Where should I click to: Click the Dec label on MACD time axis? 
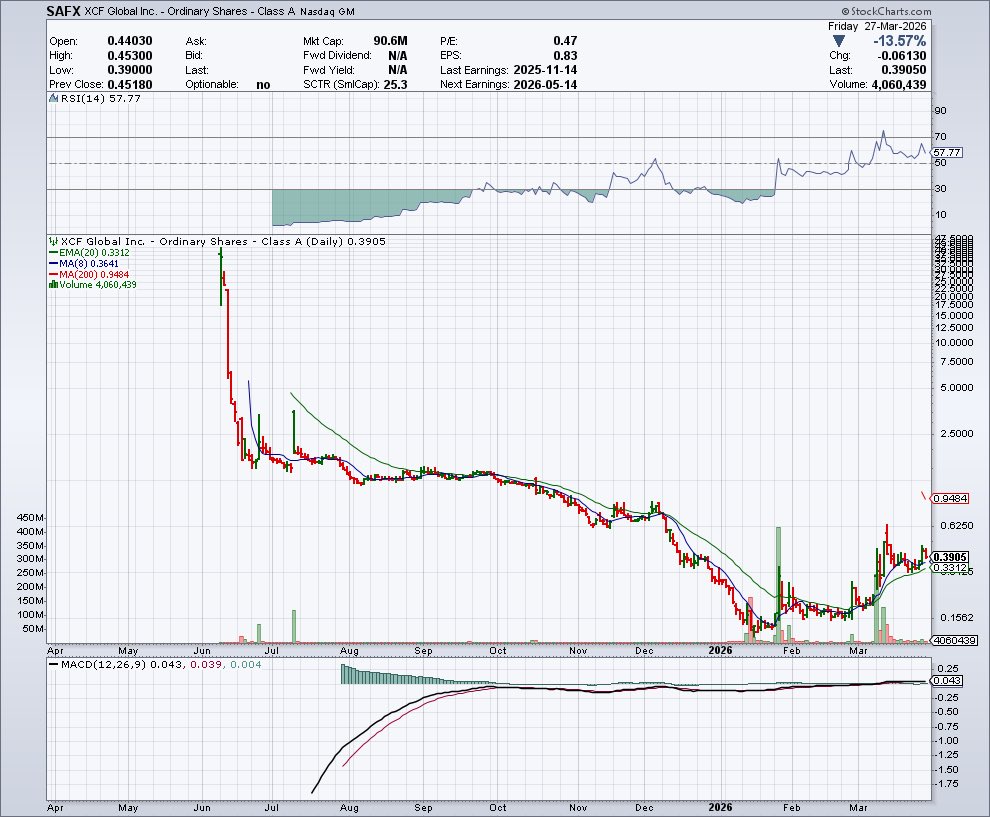click(x=644, y=808)
